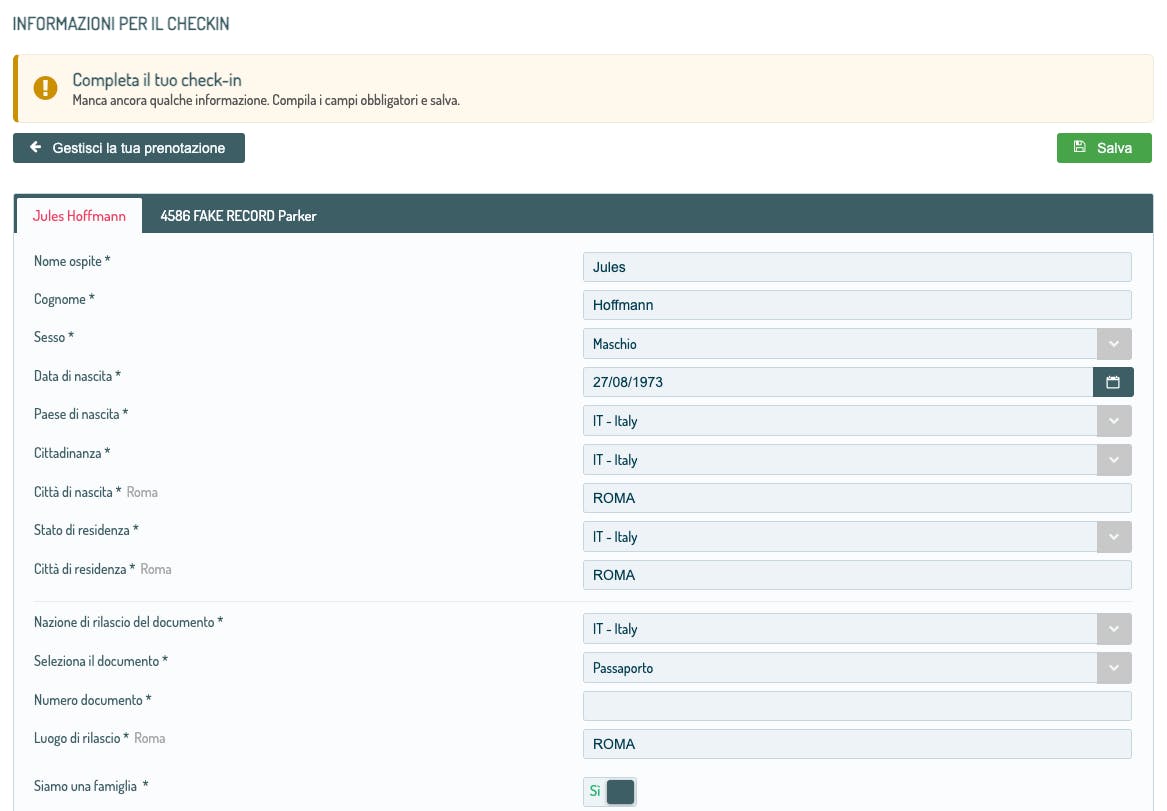Screen dimensions: 1167x811
Task: Click the back arrow icon on Gestisci button
Action: 36,147
